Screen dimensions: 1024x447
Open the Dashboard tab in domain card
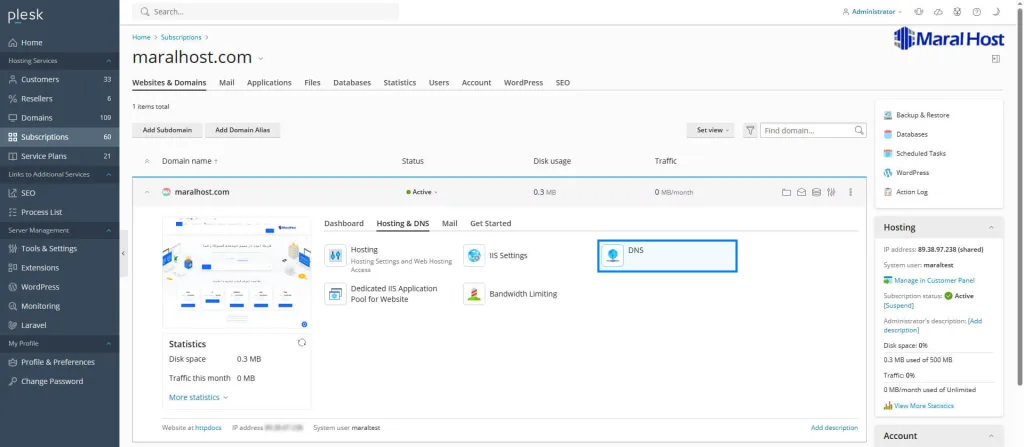(x=344, y=224)
